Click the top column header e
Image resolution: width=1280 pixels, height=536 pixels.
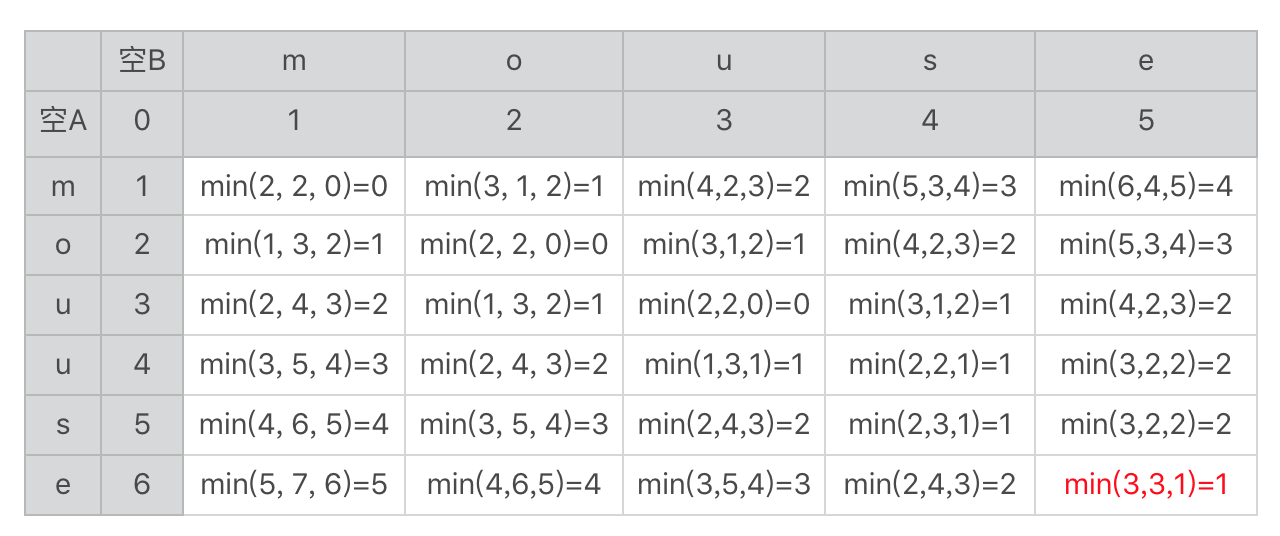(1145, 61)
